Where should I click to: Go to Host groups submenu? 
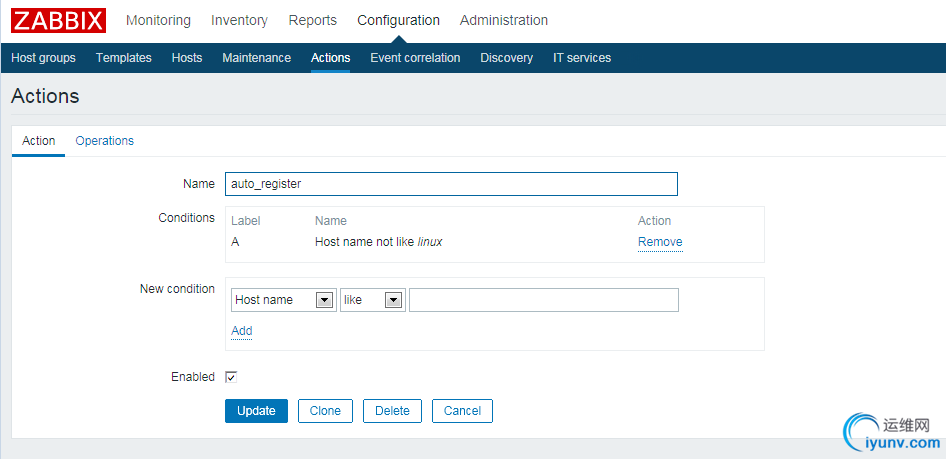coord(43,58)
